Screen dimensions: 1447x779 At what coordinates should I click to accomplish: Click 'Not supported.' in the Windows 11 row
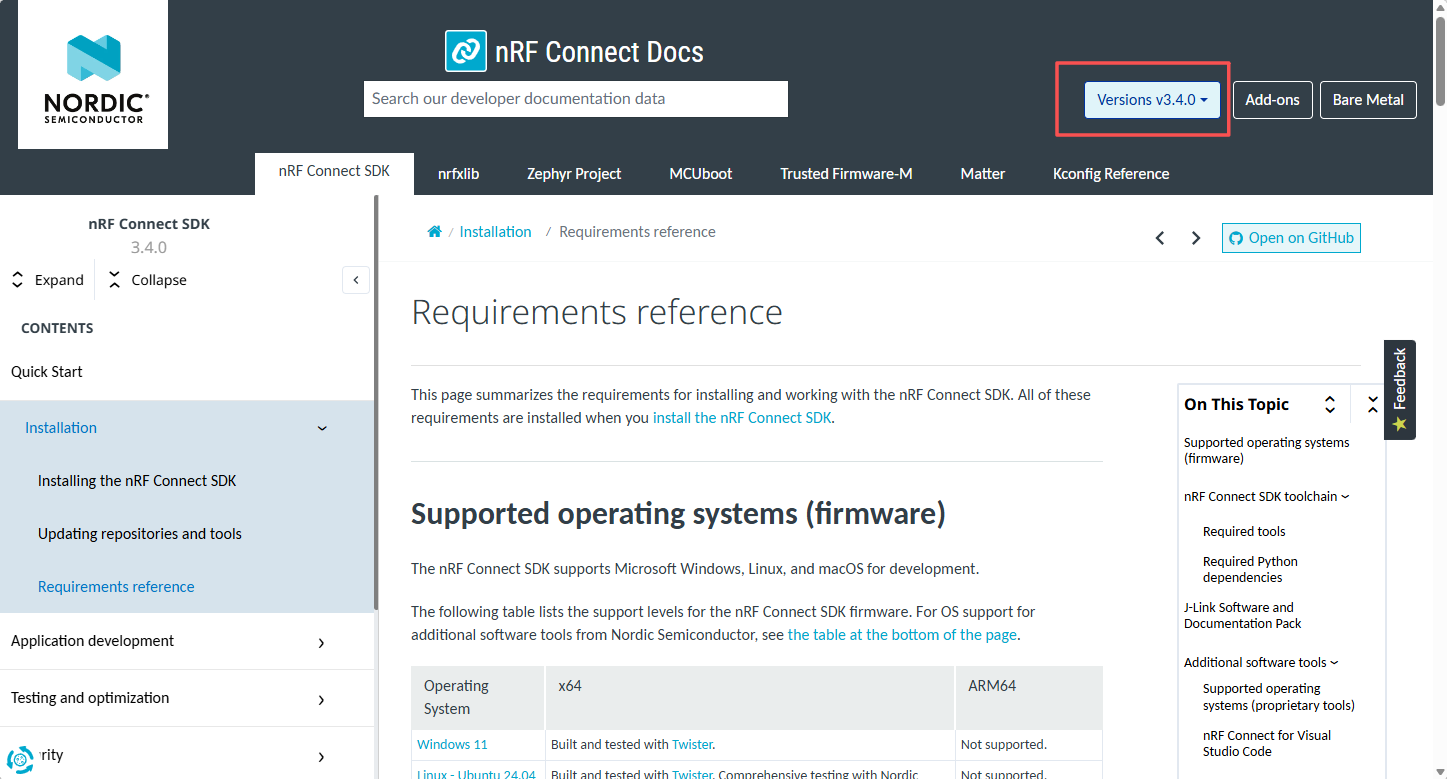tap(1003, 744)
